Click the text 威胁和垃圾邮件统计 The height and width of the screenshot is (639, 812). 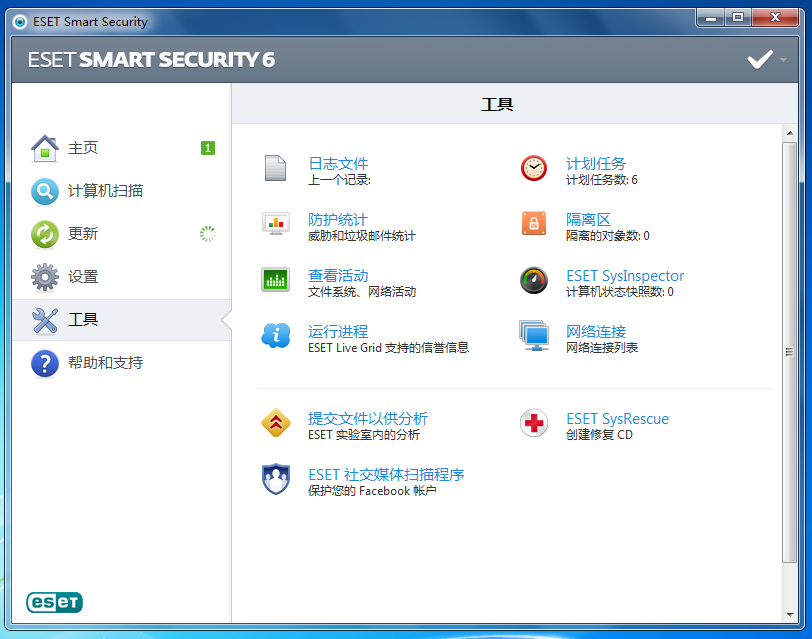pos(361,236)
